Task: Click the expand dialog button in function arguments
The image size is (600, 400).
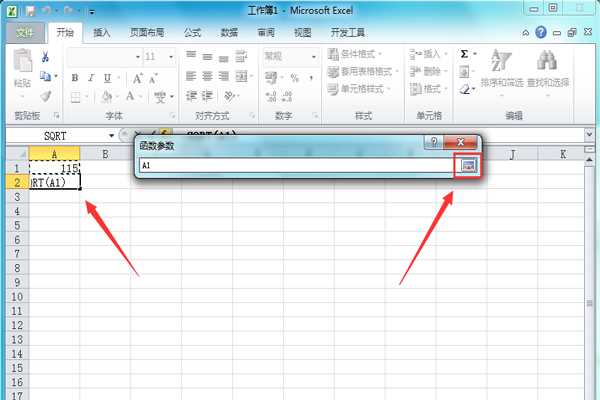Action: click(x=468, y=165)
